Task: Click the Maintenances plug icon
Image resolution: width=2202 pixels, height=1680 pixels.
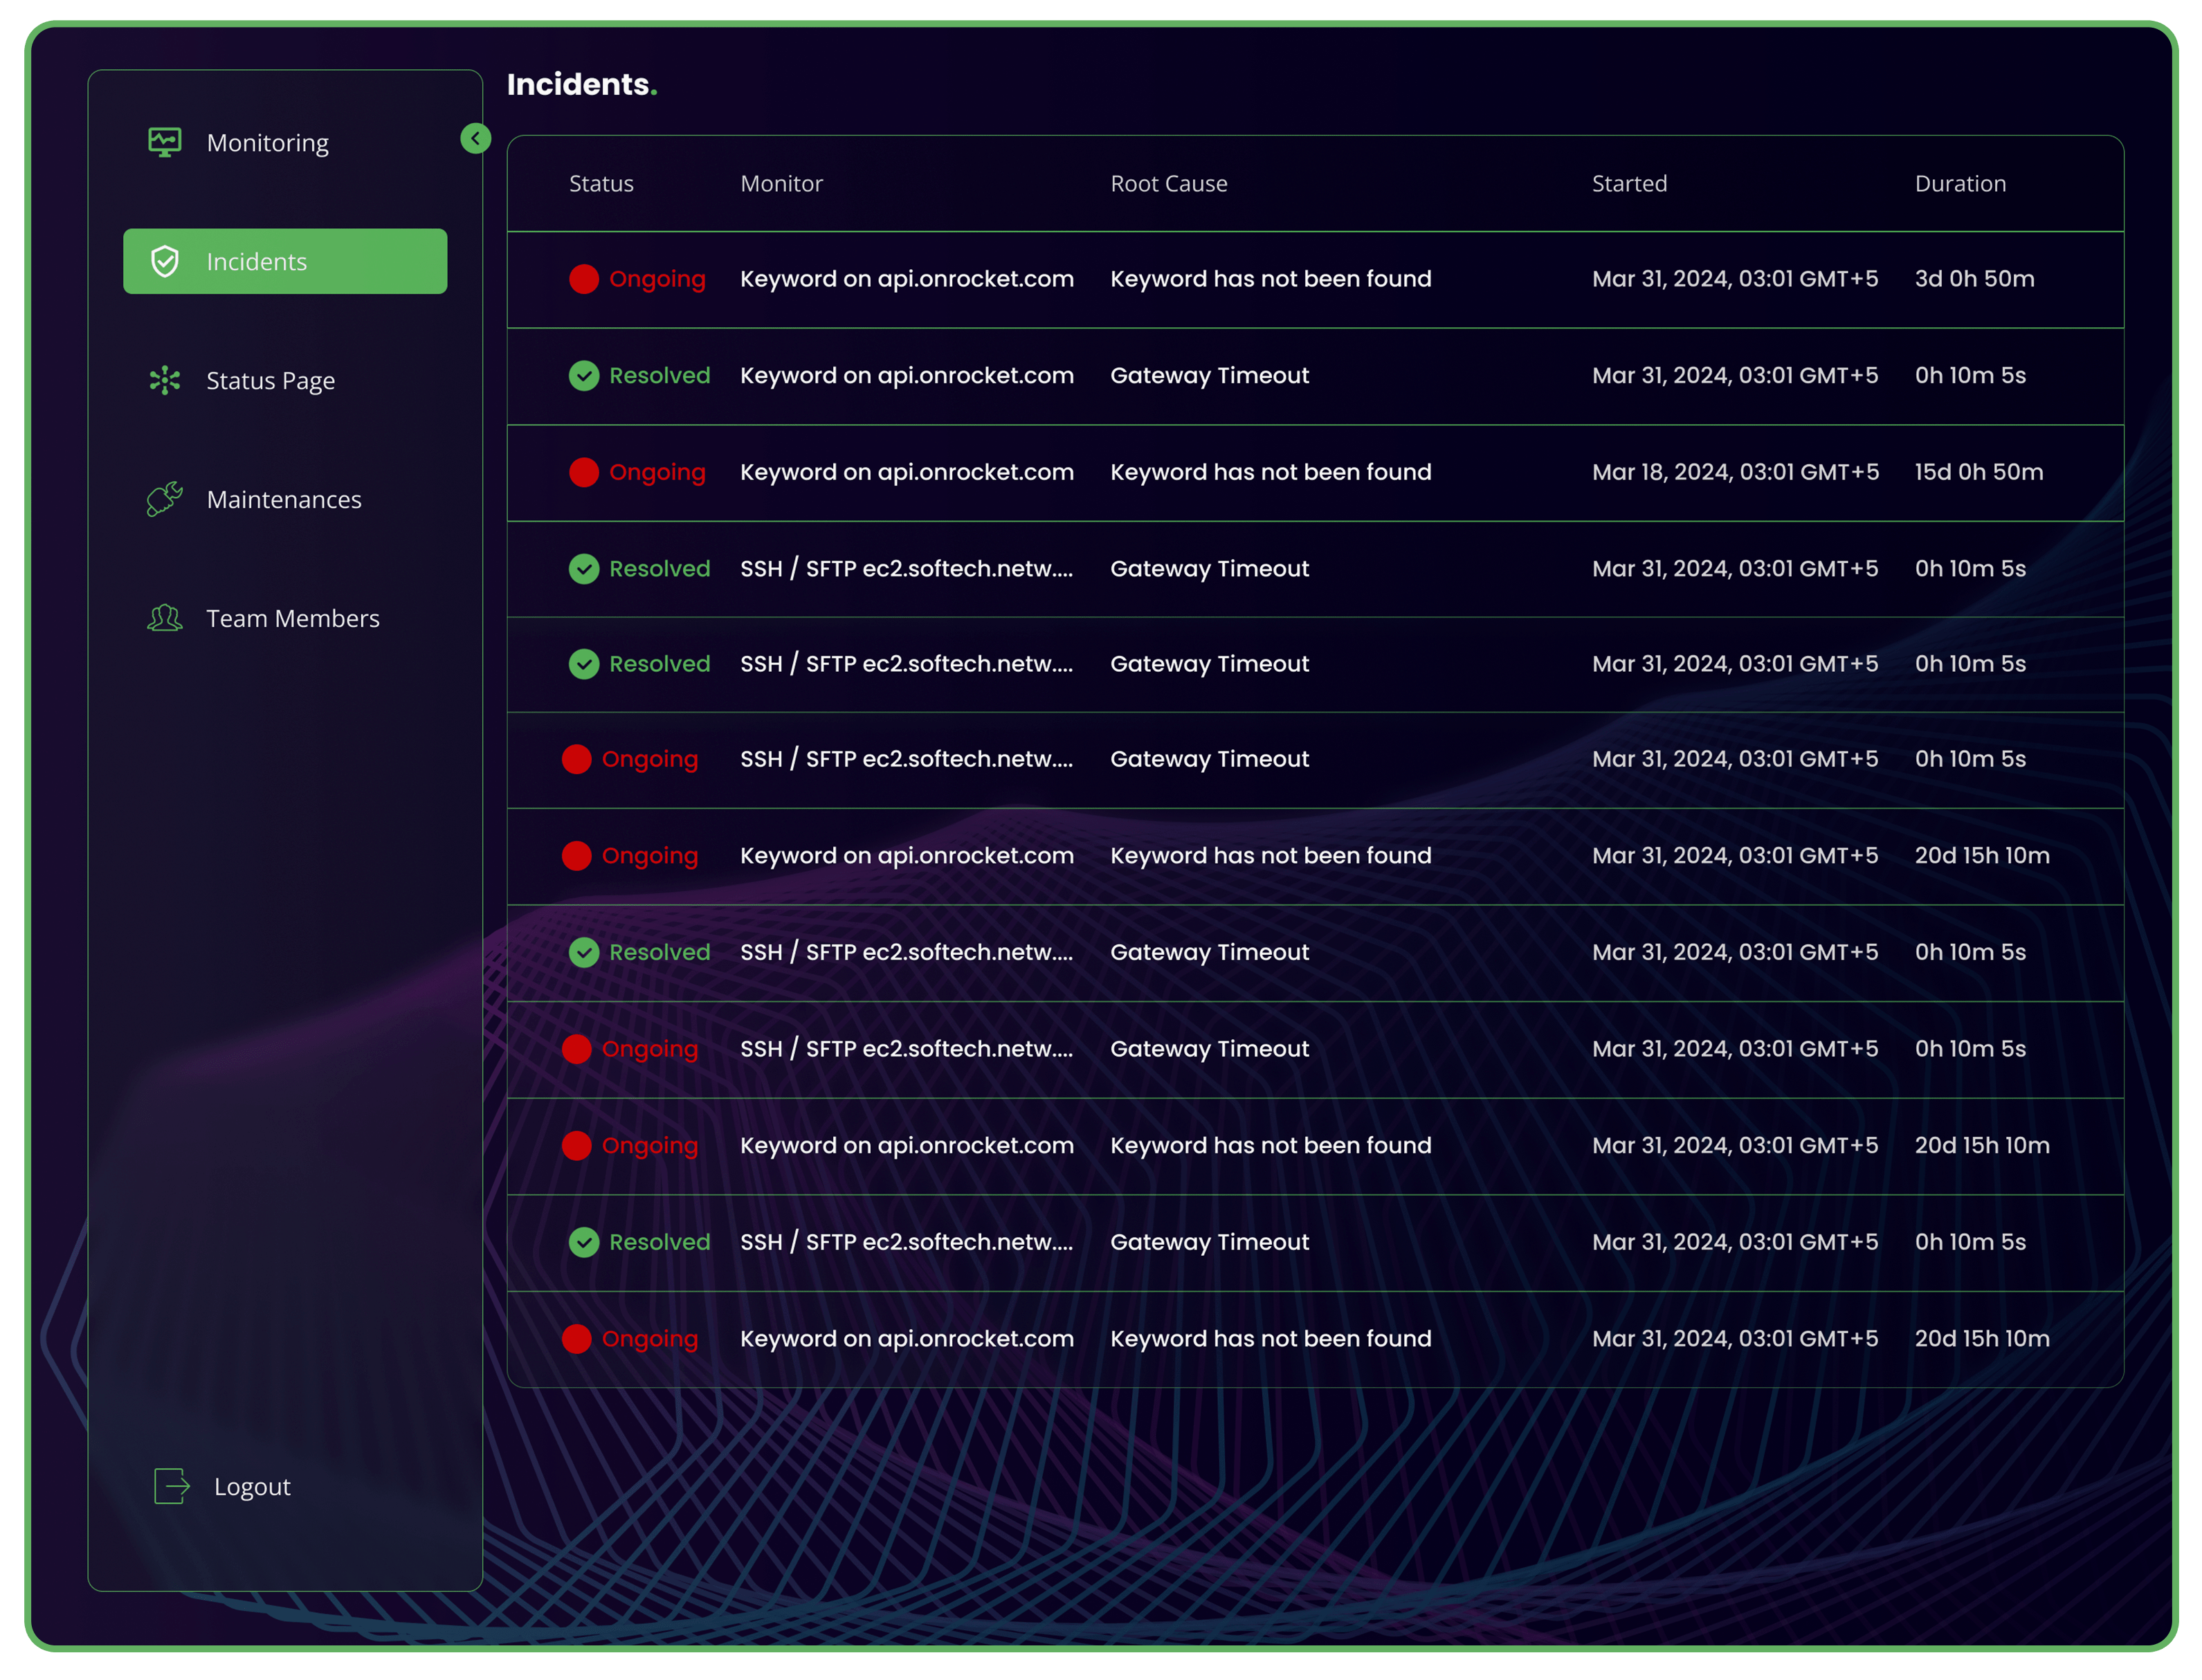Action: (164, 498)
